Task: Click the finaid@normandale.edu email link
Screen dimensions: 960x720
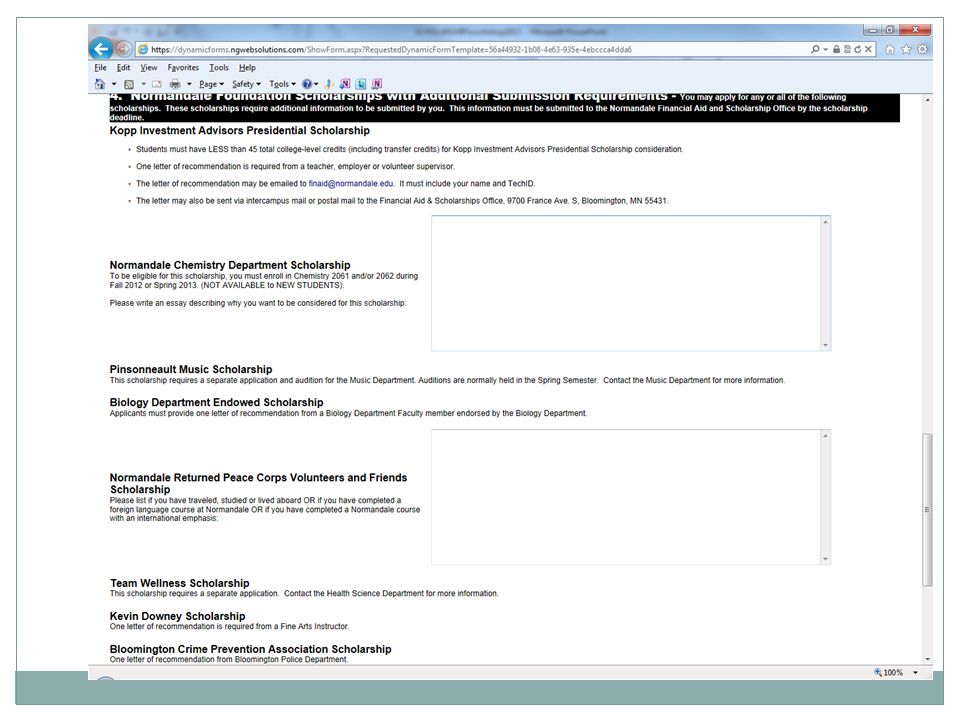Action: click(351, 184)
